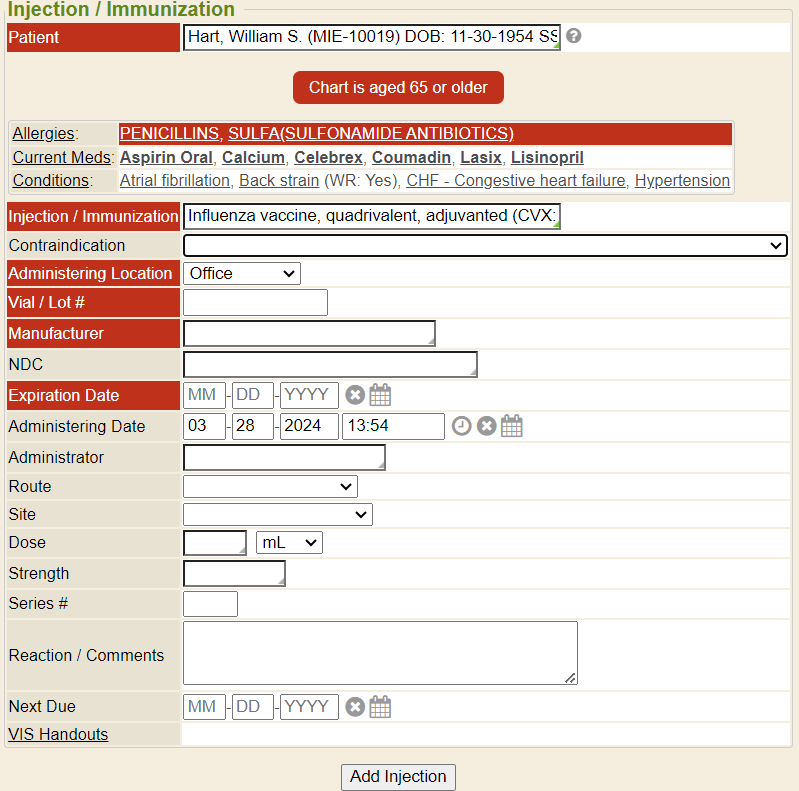Image resolution: width=799 pixels, height=791 pixels.
Task: Clear the Expiration Date with X icon
Action: click(355, 395)
